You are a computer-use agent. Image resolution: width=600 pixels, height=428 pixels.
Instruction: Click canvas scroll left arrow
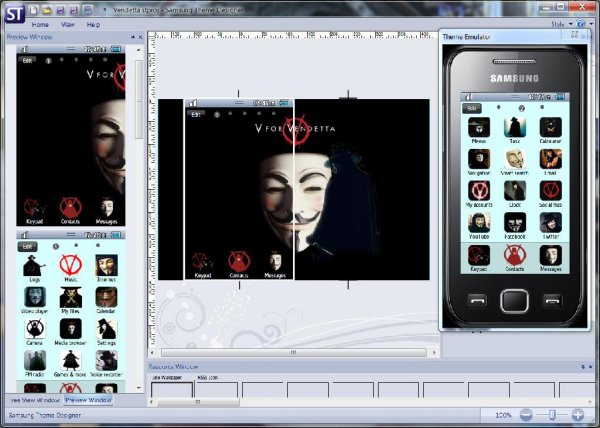[152, 352]
